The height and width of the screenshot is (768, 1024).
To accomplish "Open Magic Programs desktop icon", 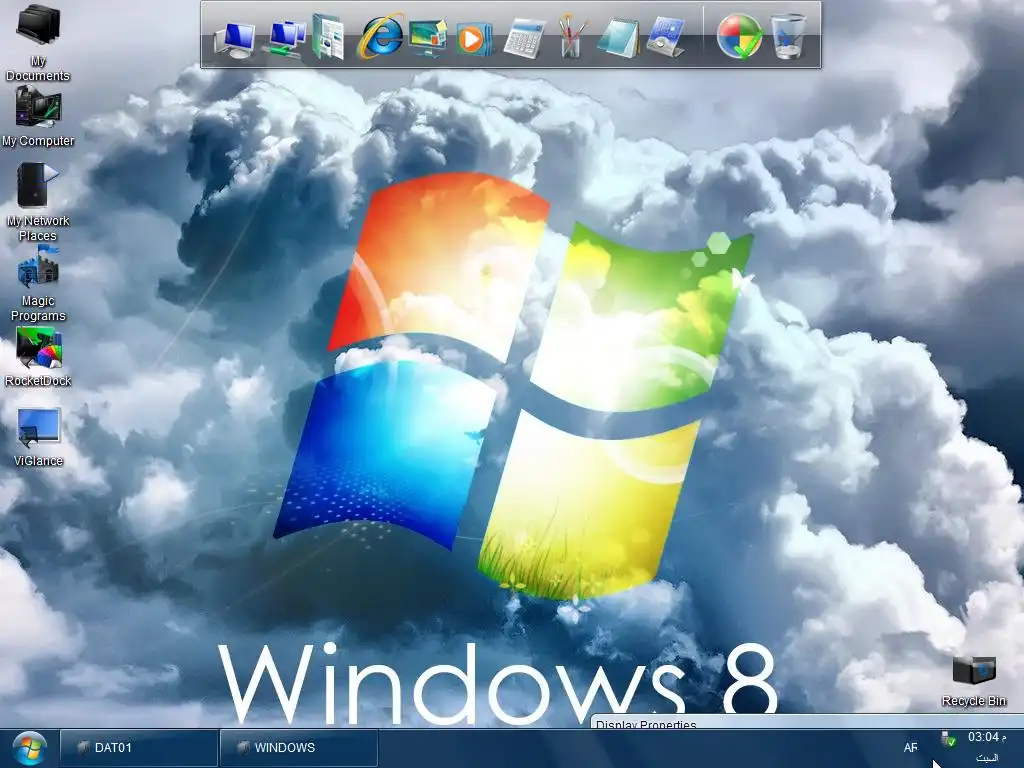I will coord(38,284).
